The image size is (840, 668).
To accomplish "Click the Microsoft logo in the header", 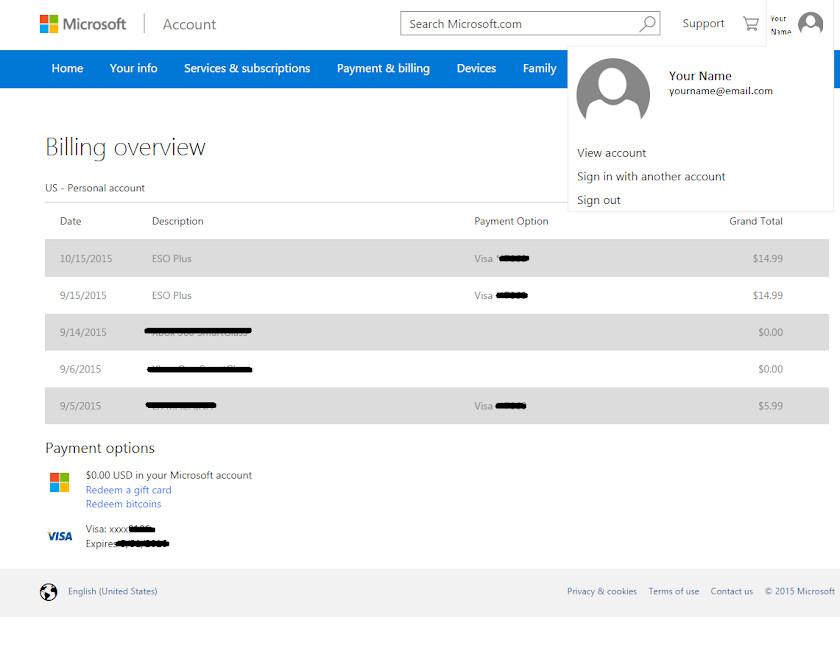I will pyautogui.click(x=83, y=24).
